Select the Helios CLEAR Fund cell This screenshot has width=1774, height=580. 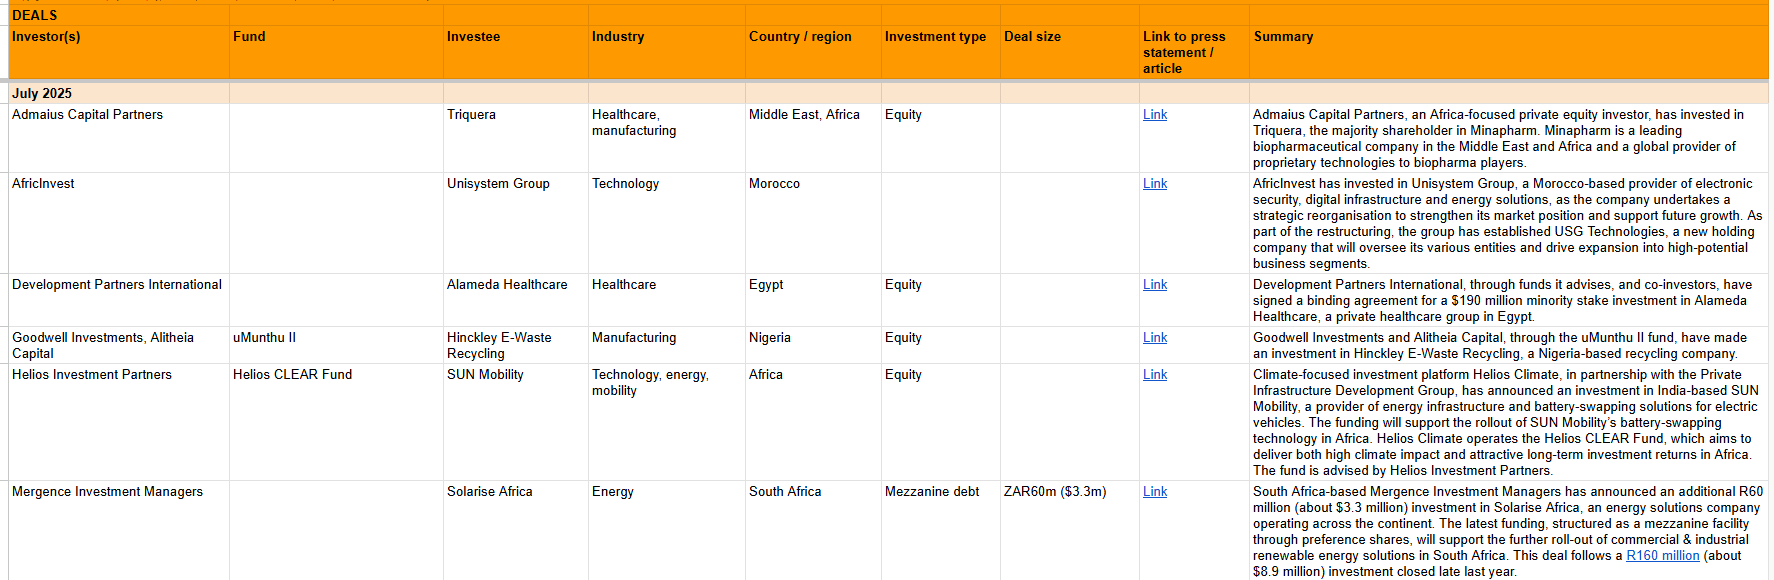[x=336, y=422]
